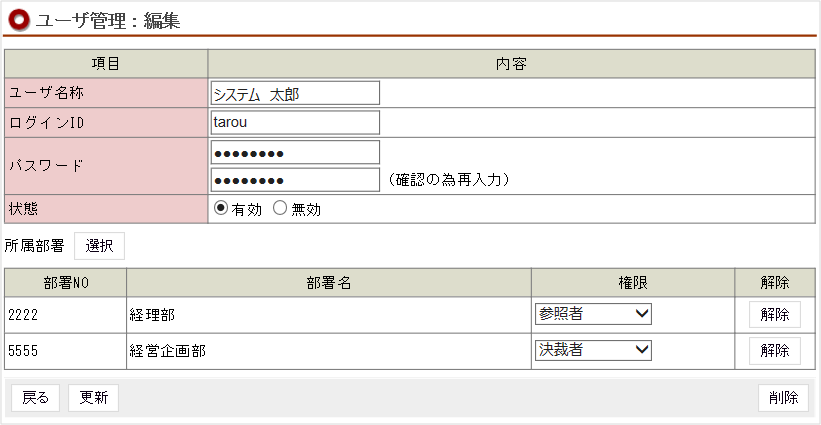Open the 経営企画部 権限 dropdown
This screenshot has height=425, width=821.
pyautogui.click(x=593, y=350)
